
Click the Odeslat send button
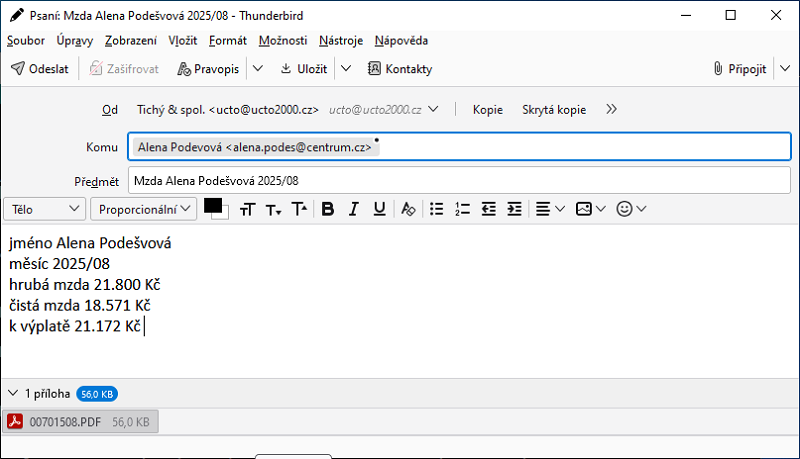tap(40, 69)
